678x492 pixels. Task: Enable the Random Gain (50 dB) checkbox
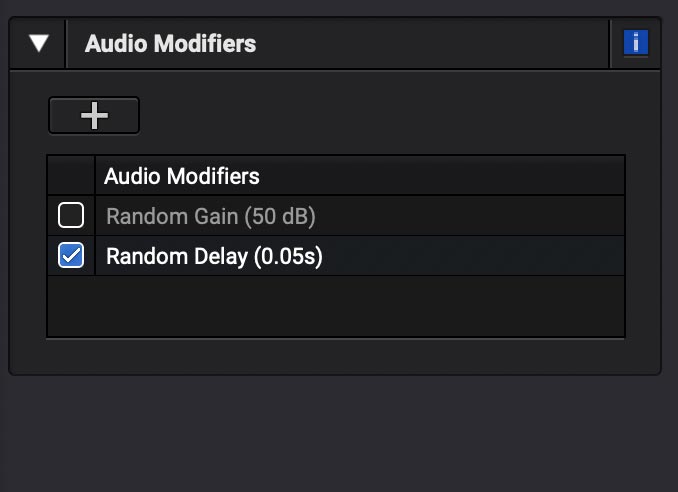[71, 215]
